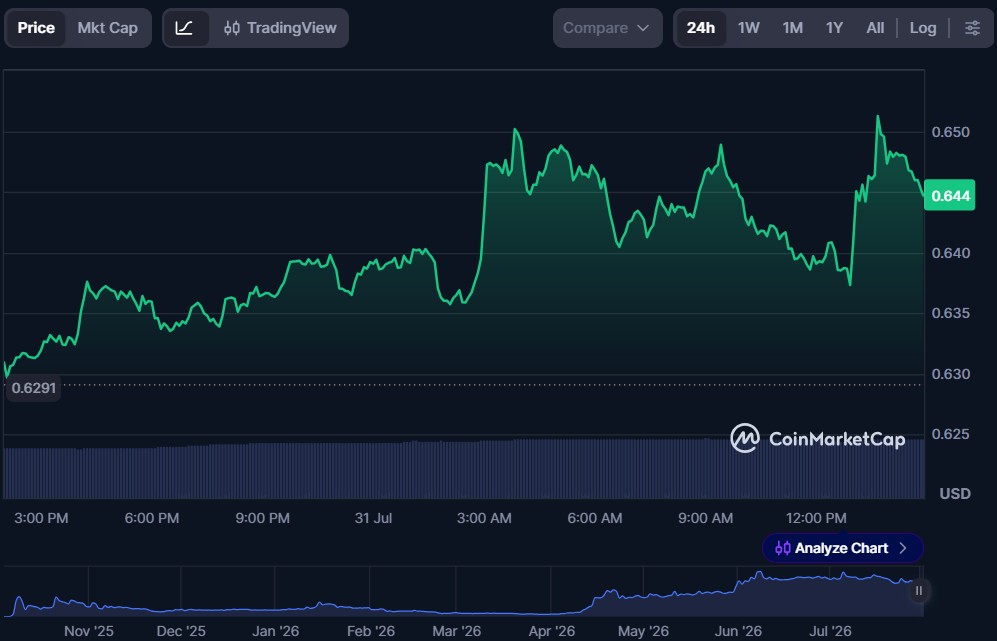Click Apr '26 on the overview timeline

(551, 631)
